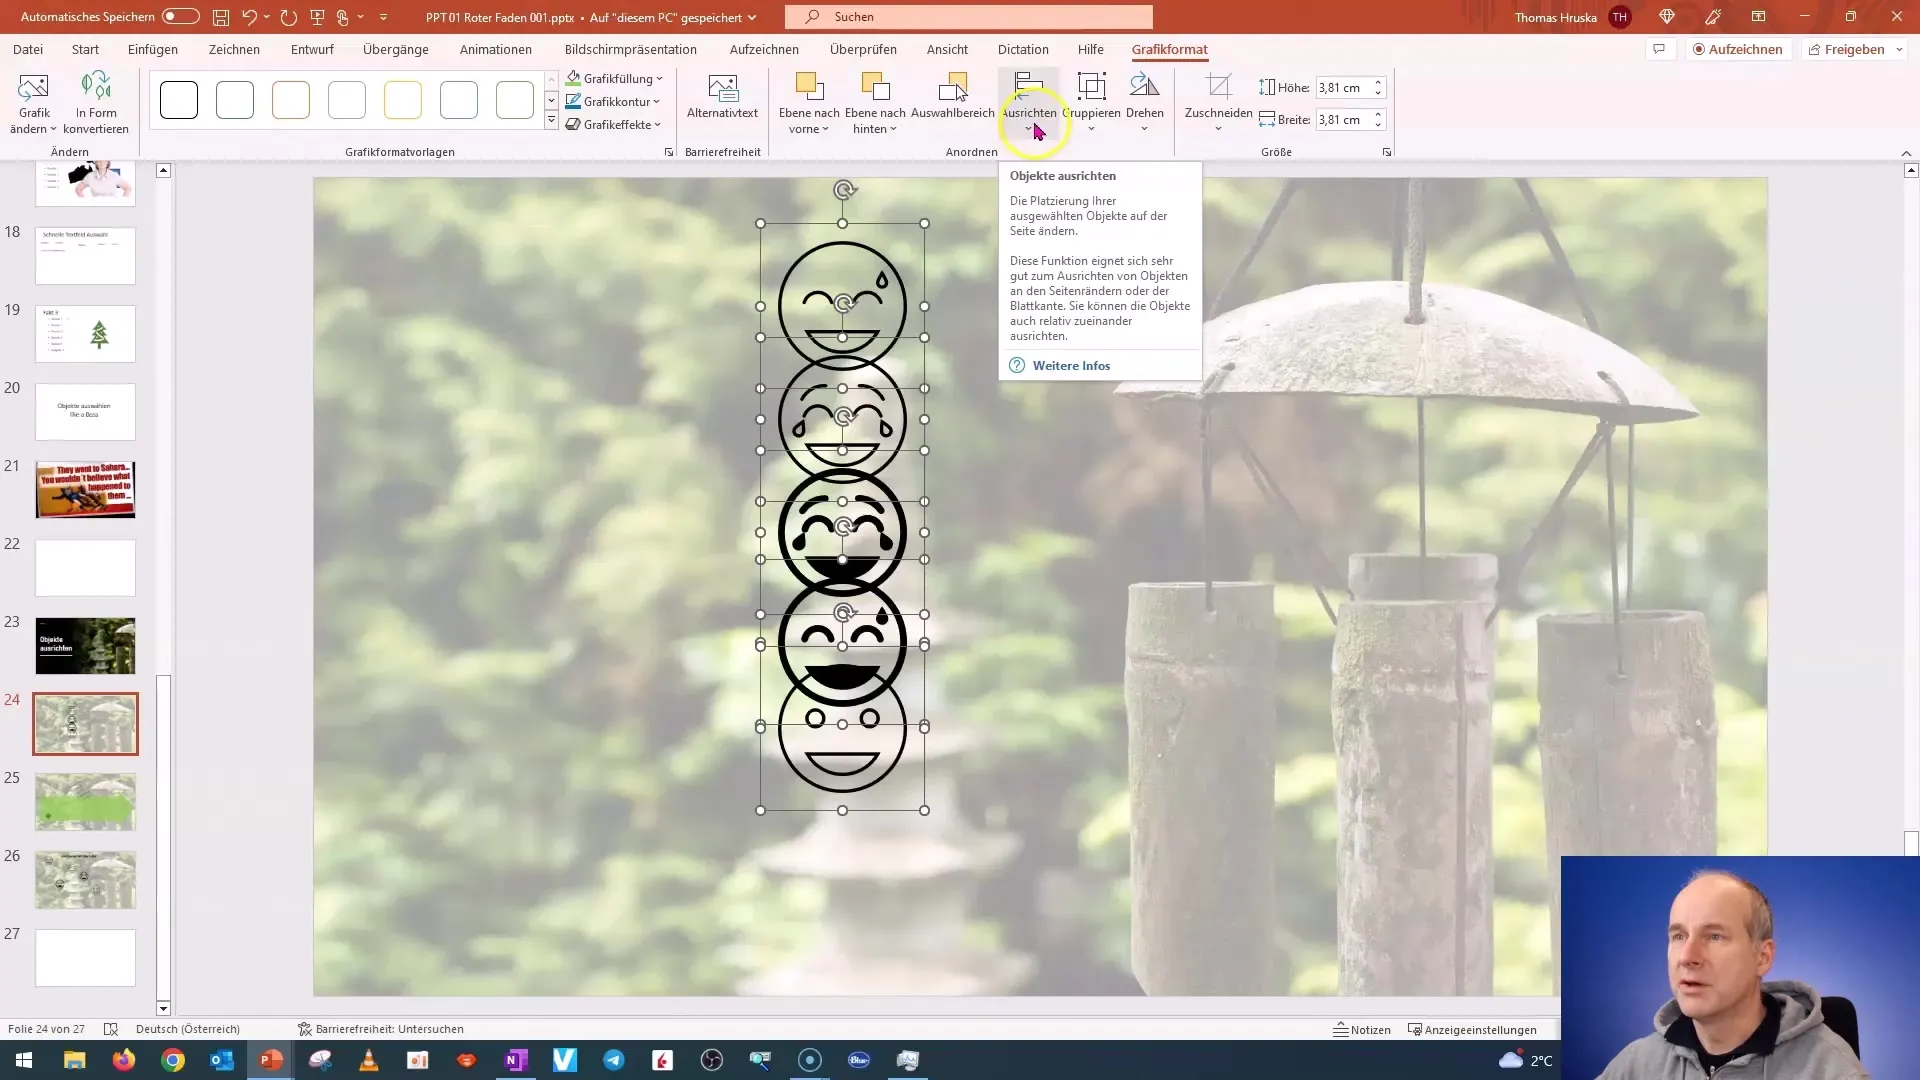Open Grafikkontur dropdown
The image size is (1920, 1080).
pos(613,101)
